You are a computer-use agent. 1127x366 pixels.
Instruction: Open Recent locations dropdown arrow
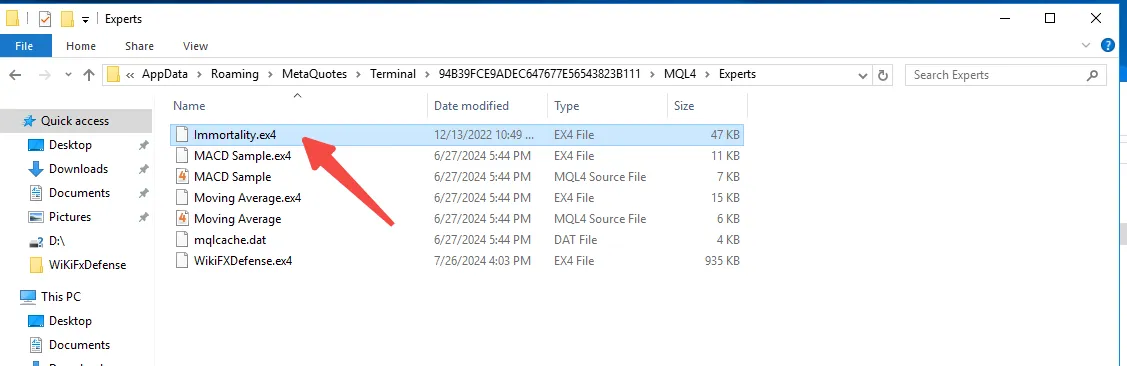point(68,75)
